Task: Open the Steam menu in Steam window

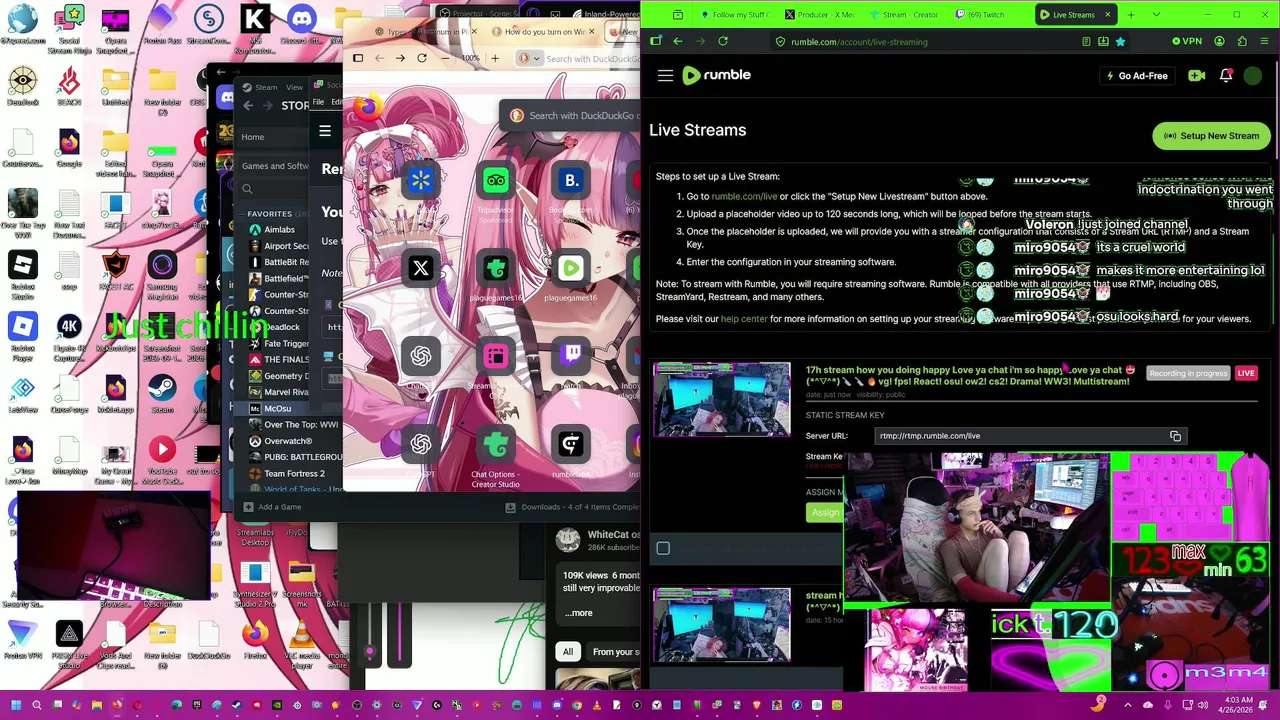Action: 266,87
